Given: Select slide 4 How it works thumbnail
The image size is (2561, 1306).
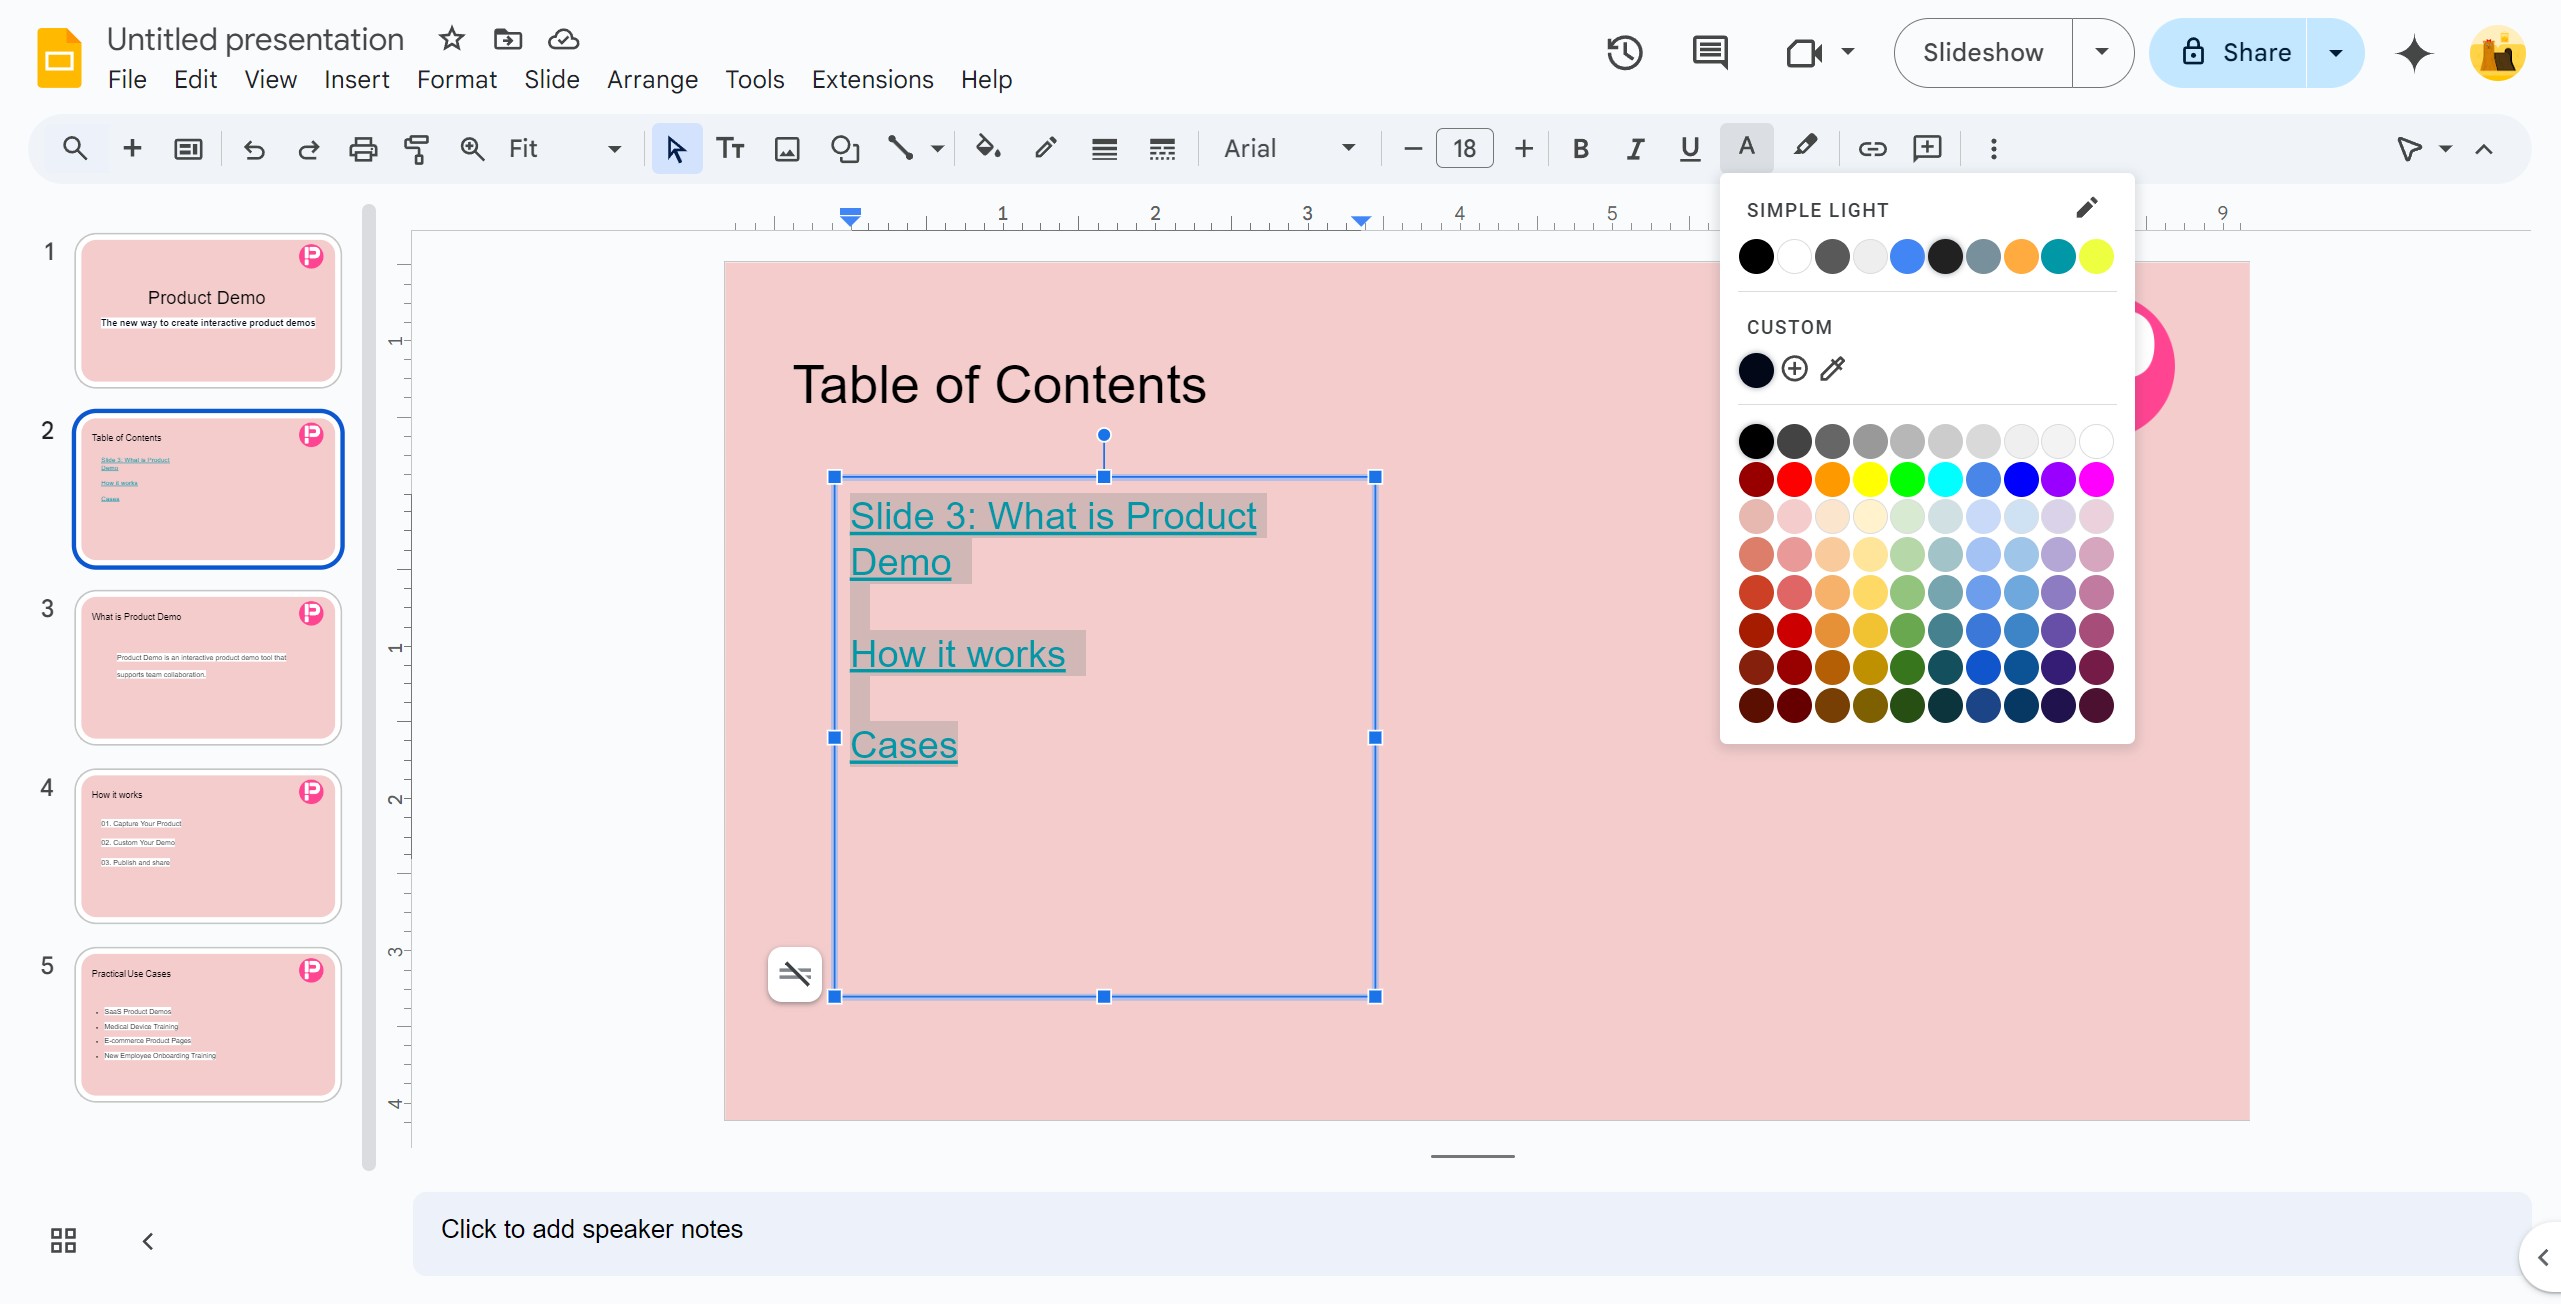Looking at the screenshot, I should point(208,846).
